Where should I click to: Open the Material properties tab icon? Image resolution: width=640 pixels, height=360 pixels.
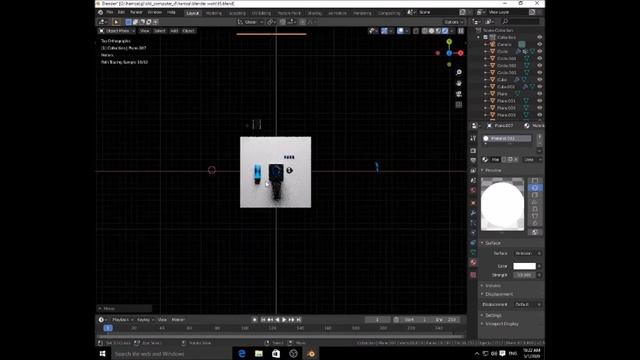[x=473, y=262]
